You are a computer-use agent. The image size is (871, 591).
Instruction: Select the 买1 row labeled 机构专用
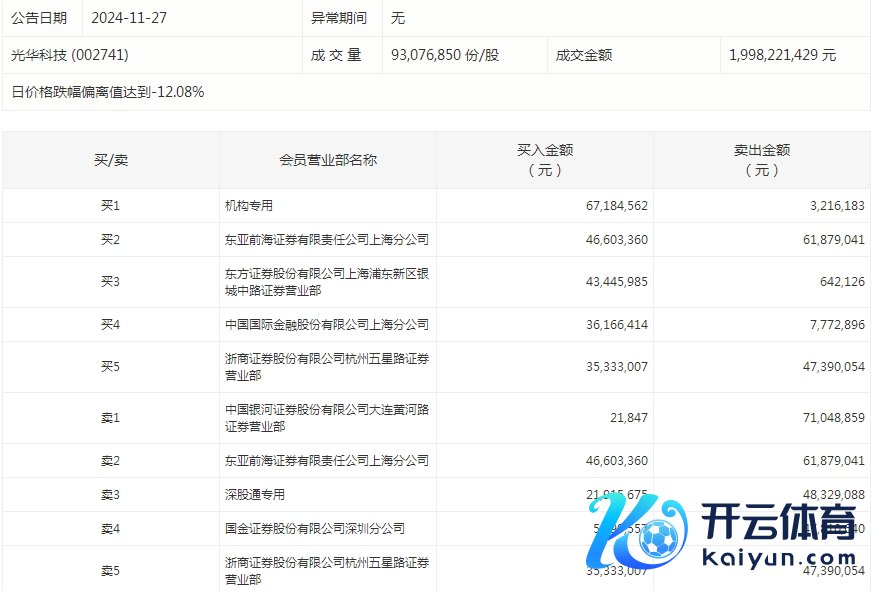pos(248,205)
